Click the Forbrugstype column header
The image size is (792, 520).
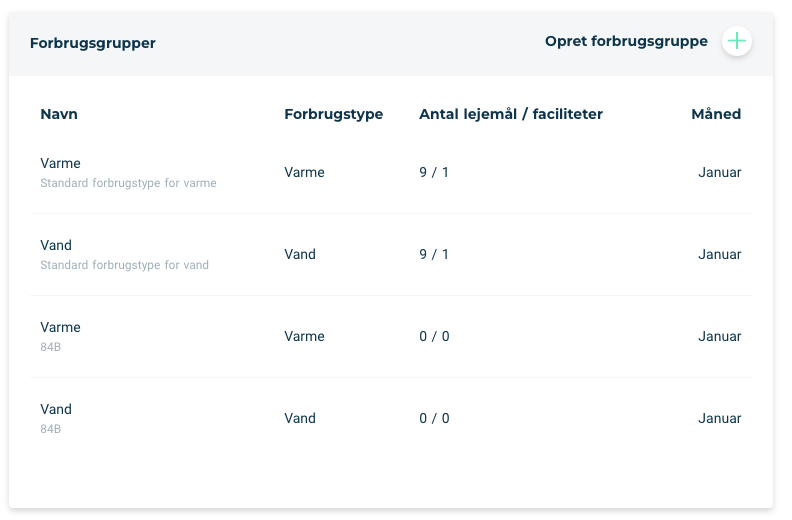333,114
